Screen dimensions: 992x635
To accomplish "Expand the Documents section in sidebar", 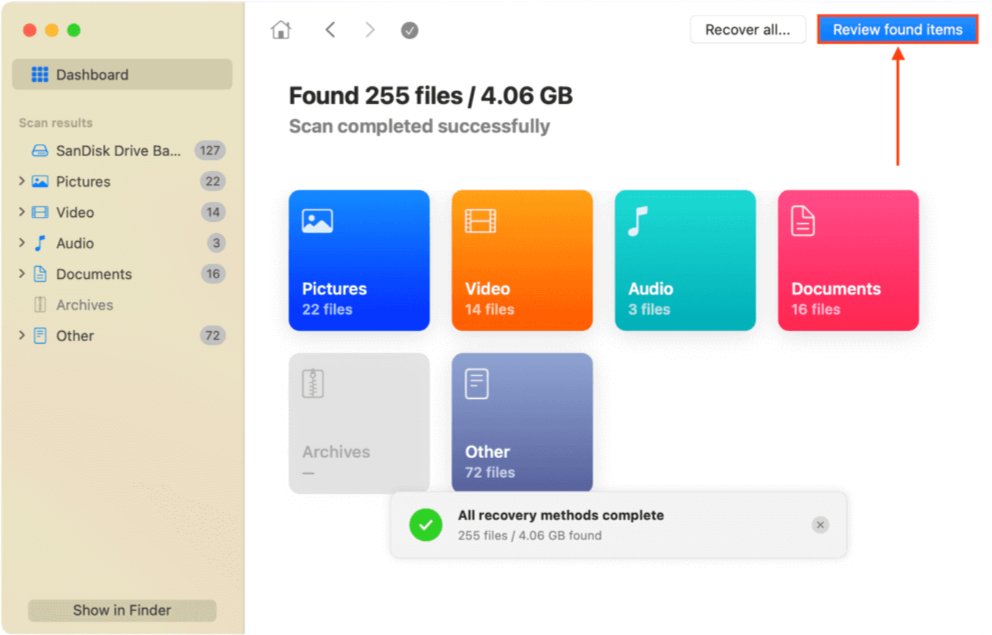I will (x=22, y=274).
